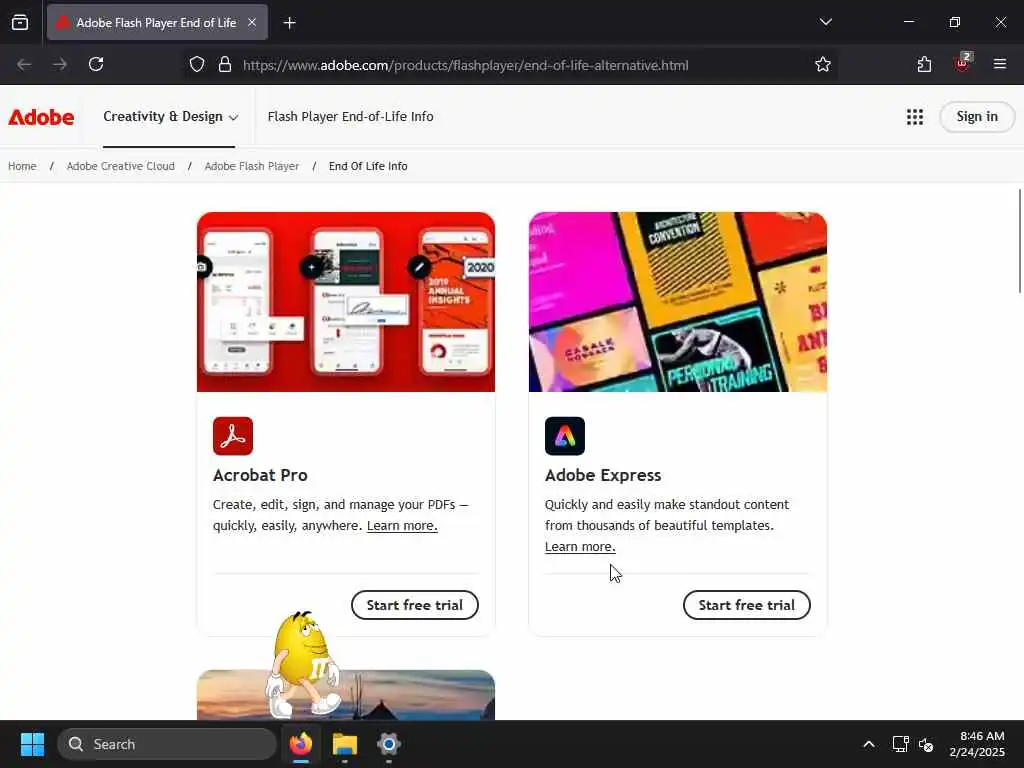Click the Adobe Express product icon
Image resolution: width=1024 pixels, height=768 pixels.
[x=565, y=436]
